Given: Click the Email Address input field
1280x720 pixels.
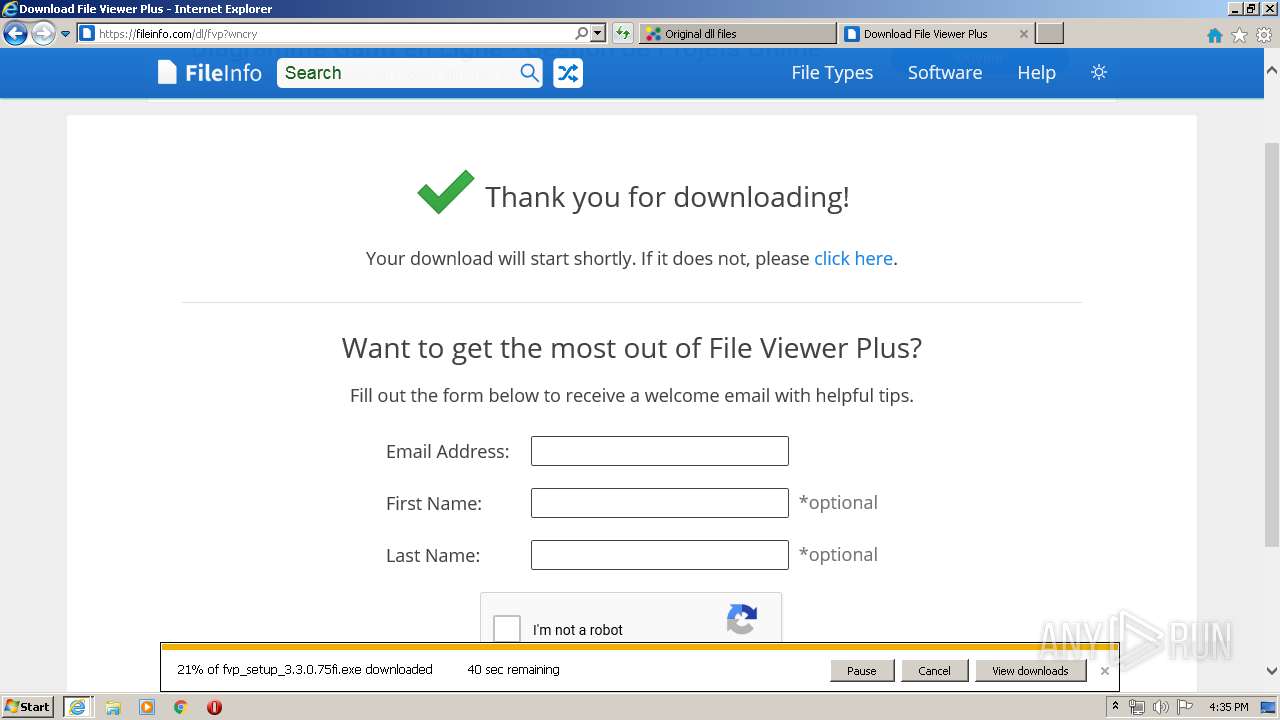Looking at the screenshot, I should click(660, 451).
